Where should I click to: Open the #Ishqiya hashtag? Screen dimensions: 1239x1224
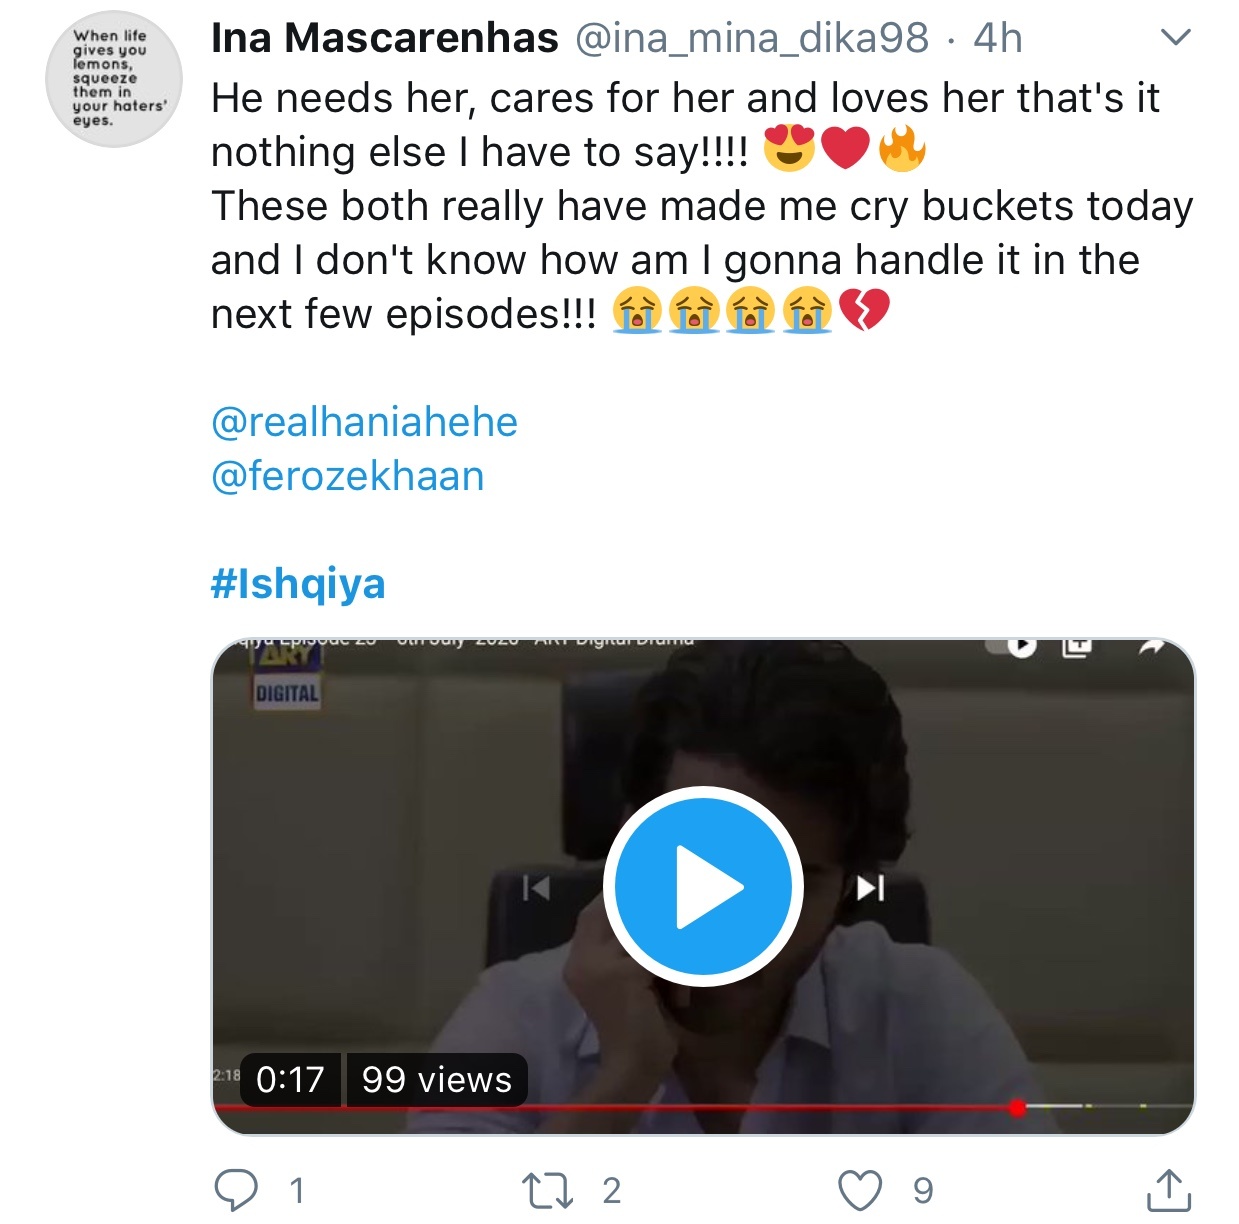point(298,584)
